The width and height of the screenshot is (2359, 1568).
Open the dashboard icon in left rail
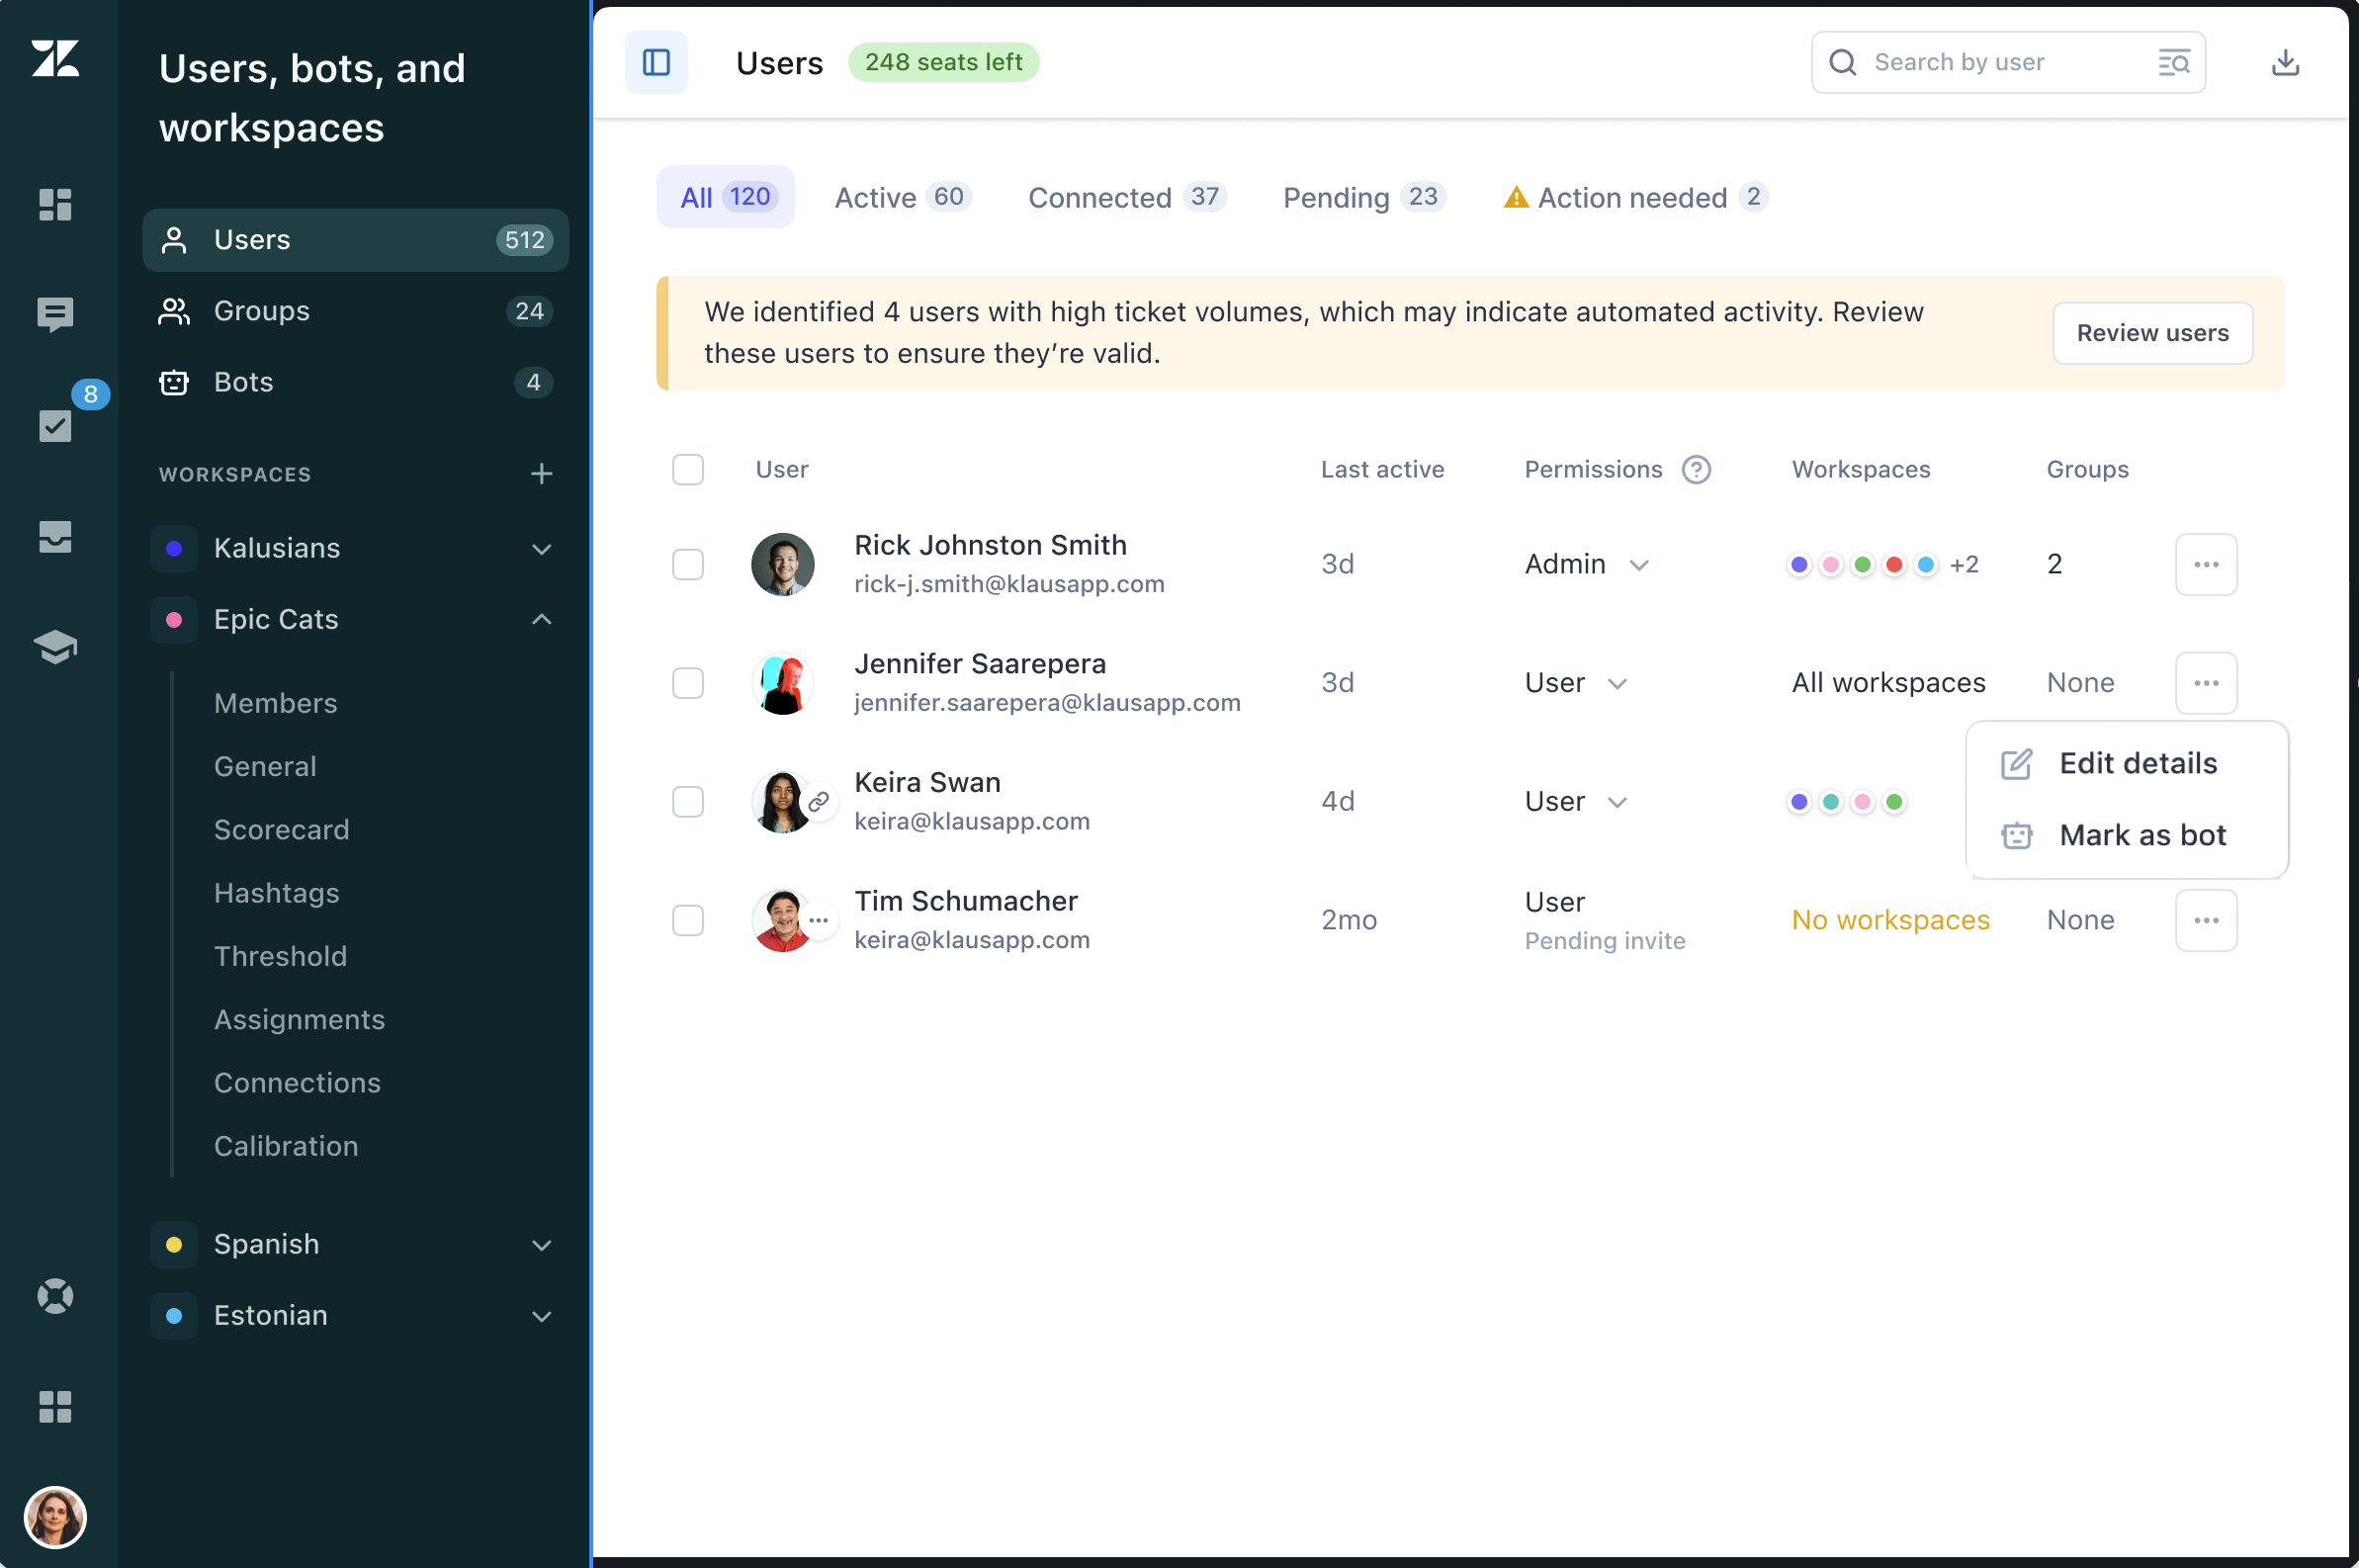pos(55,204)
